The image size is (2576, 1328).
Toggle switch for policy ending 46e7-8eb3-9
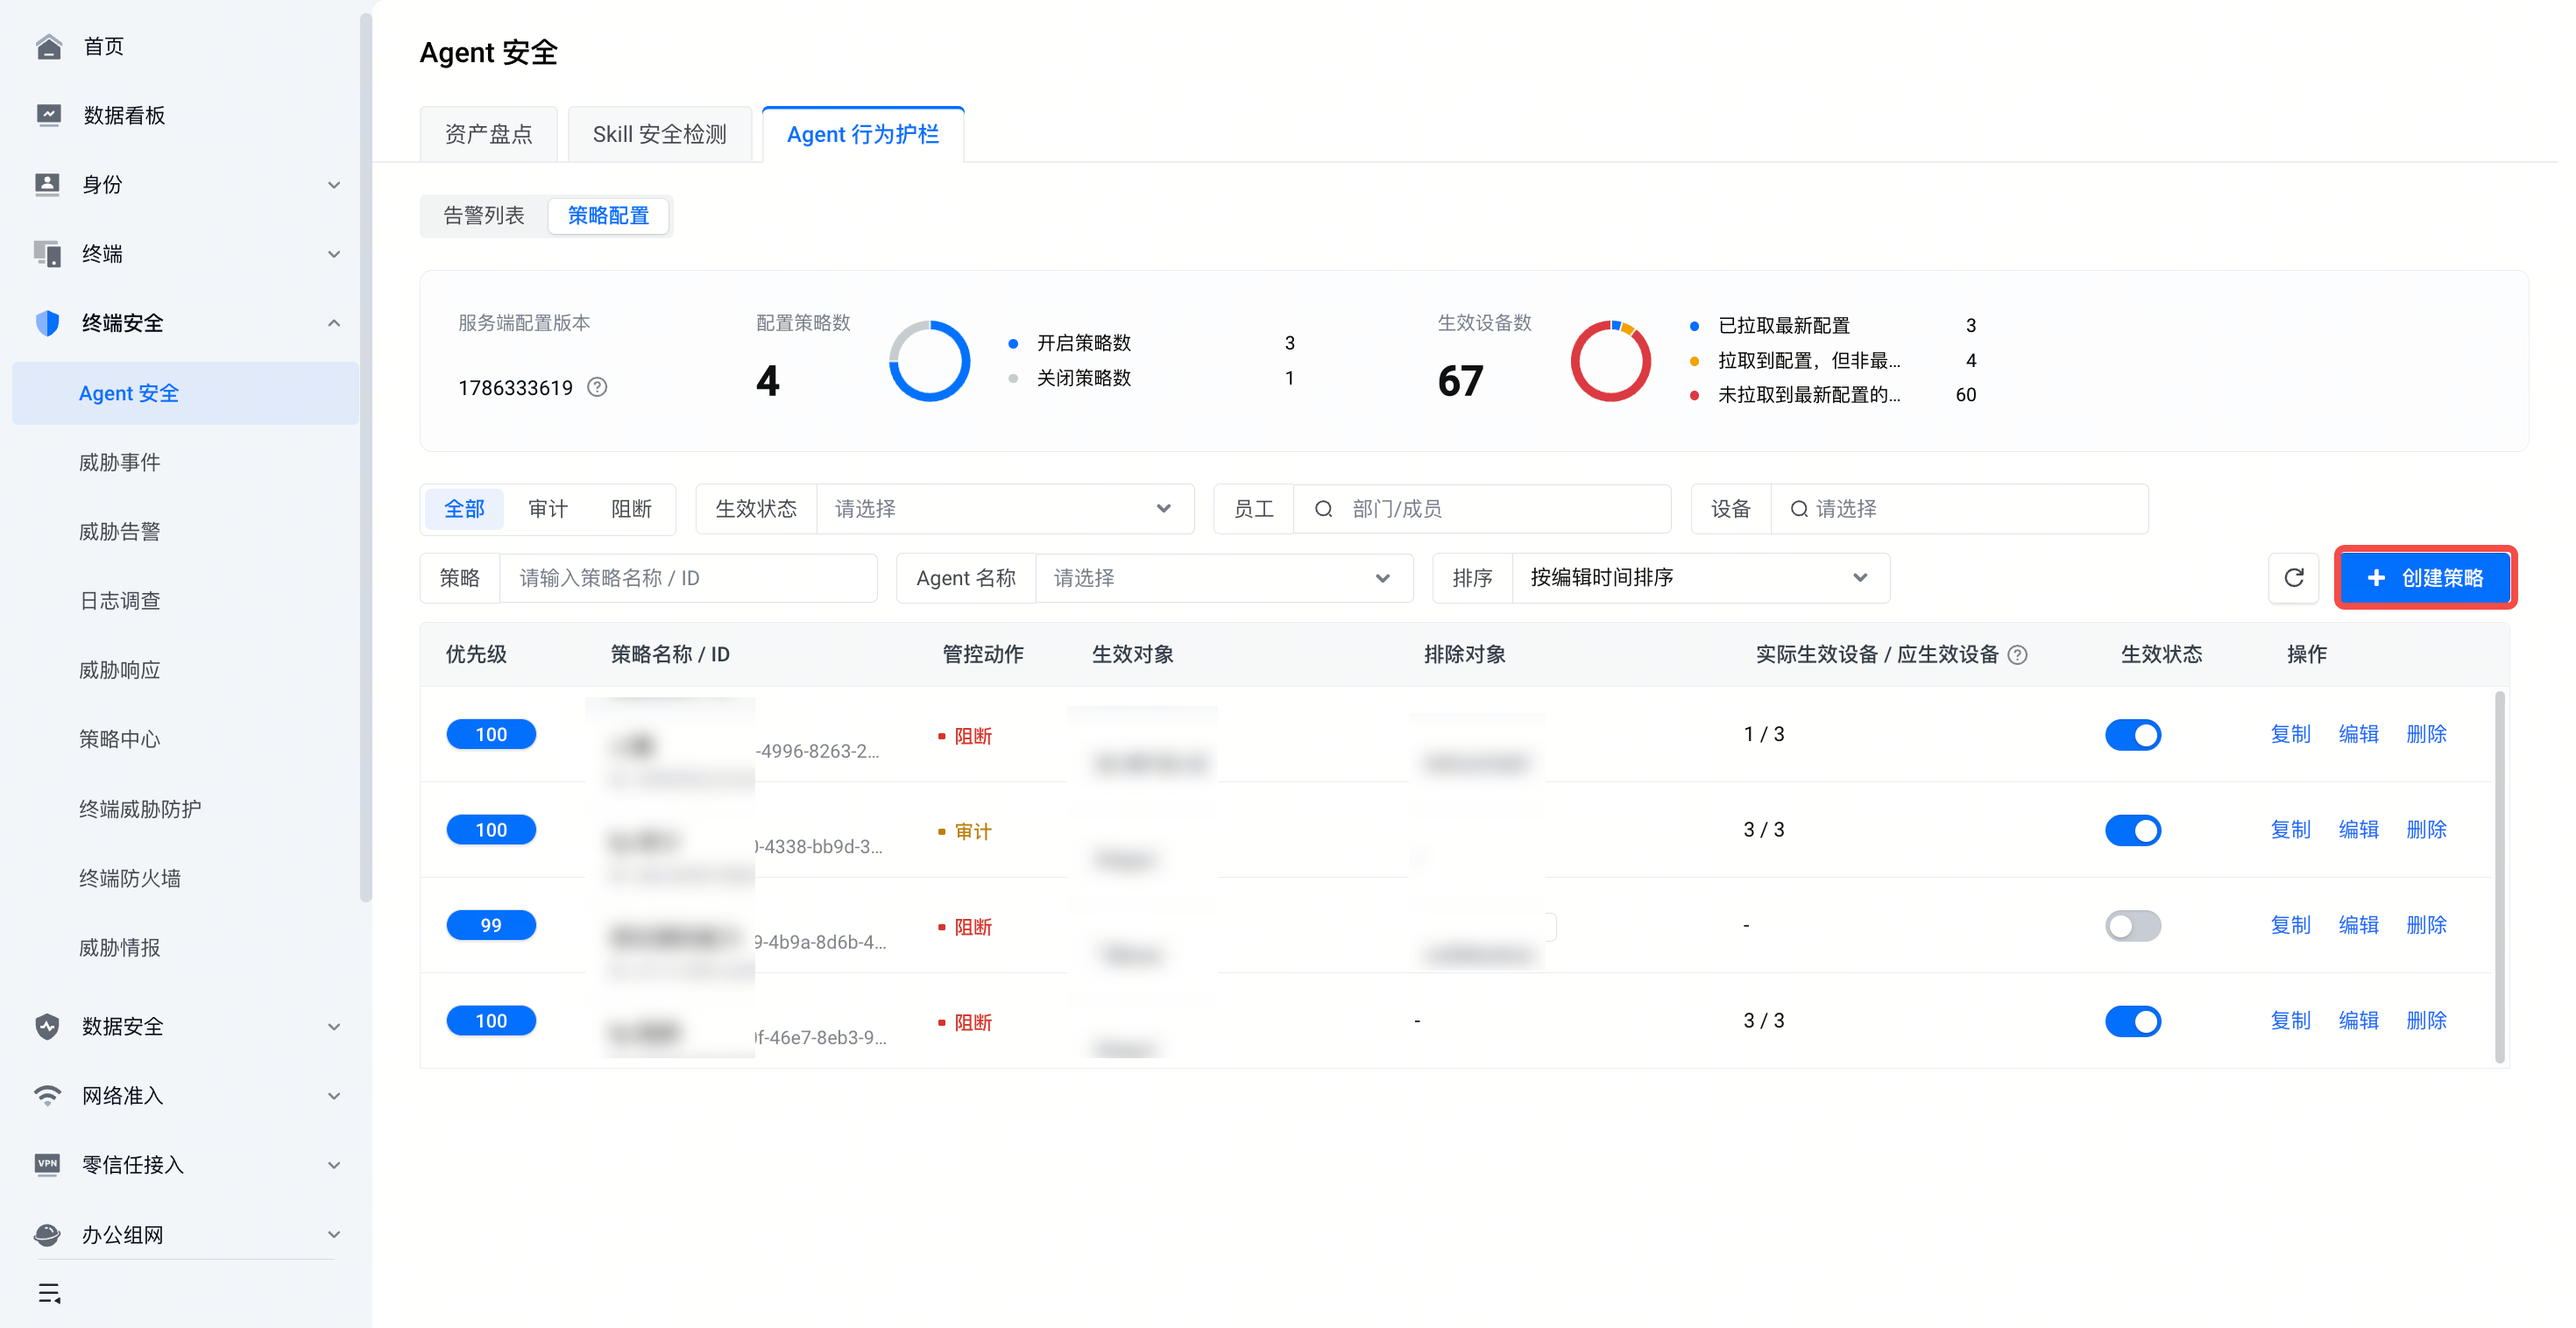pyautogui.click(x=2133, y=1021)
